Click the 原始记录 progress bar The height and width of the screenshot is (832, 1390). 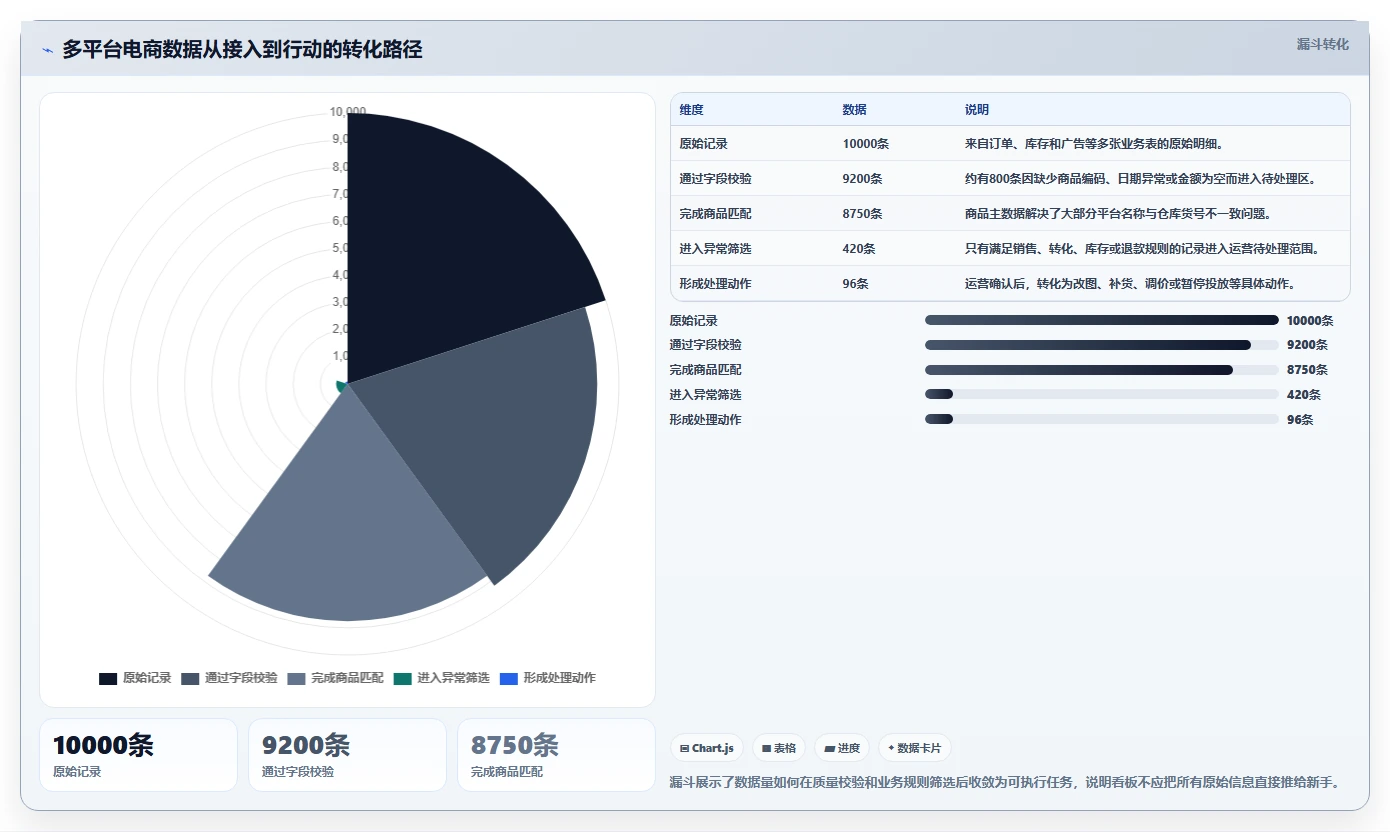1102,320
